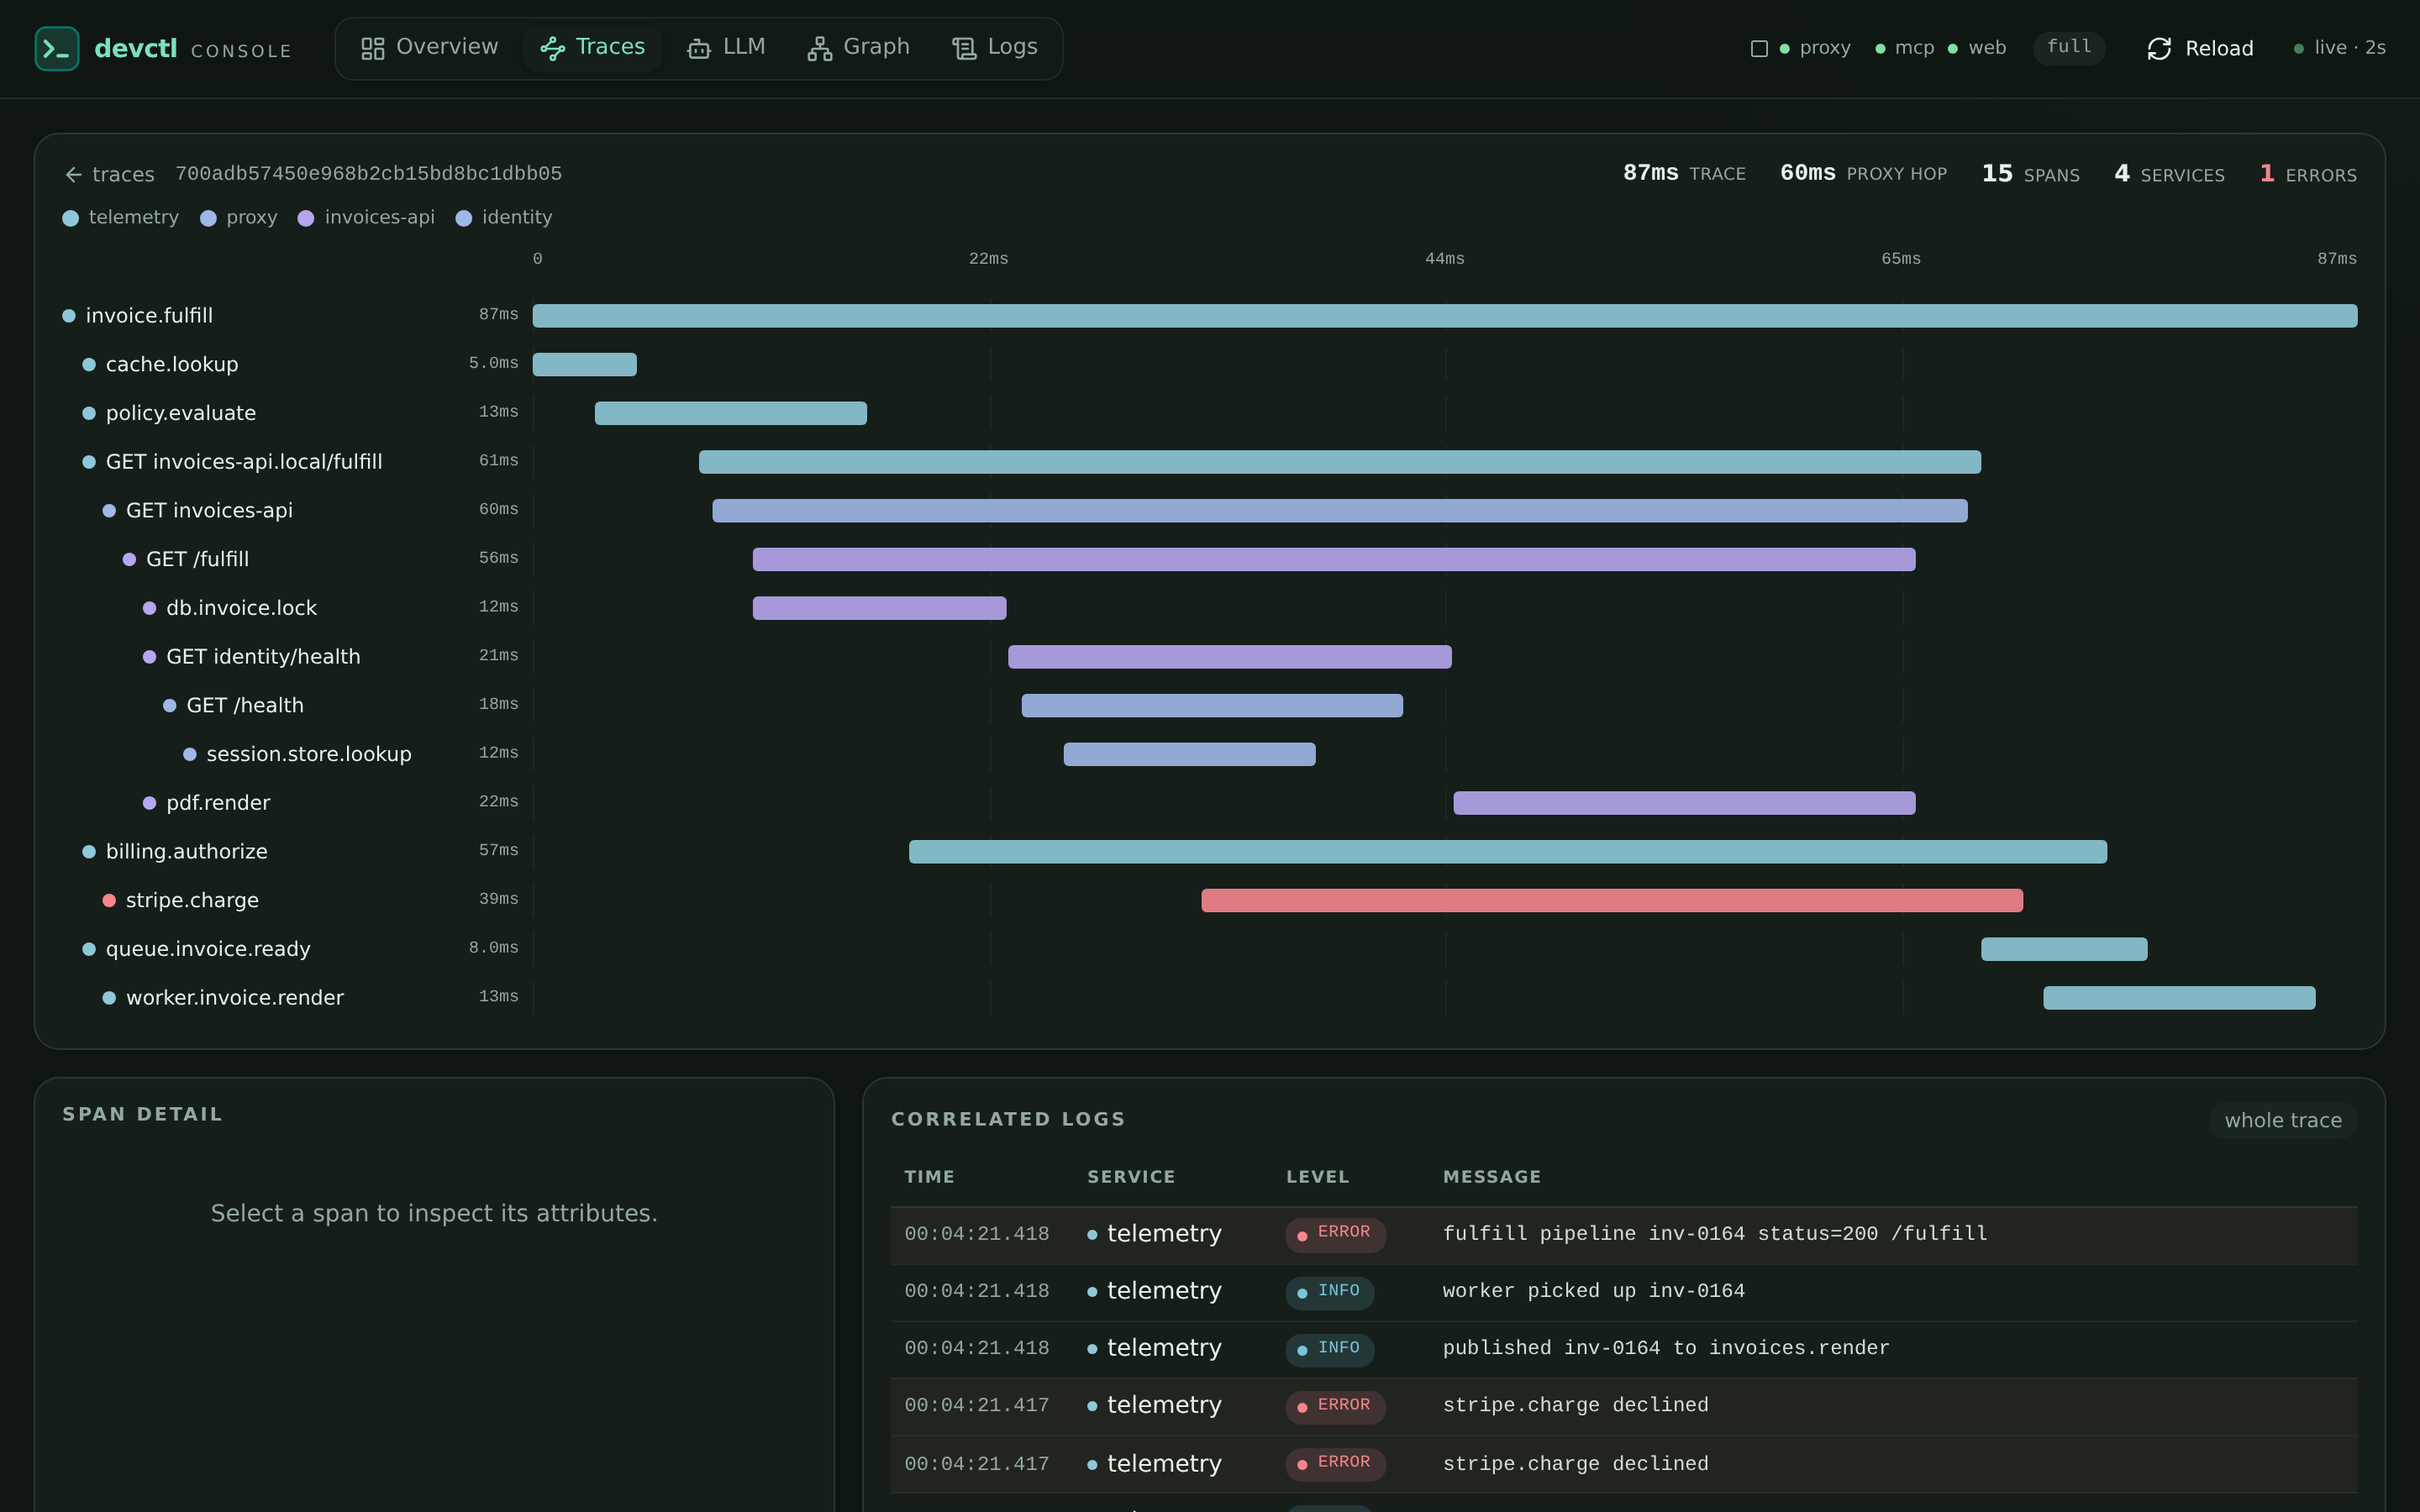
Task: Click the identity legend entry
Action: coord(504,217)
